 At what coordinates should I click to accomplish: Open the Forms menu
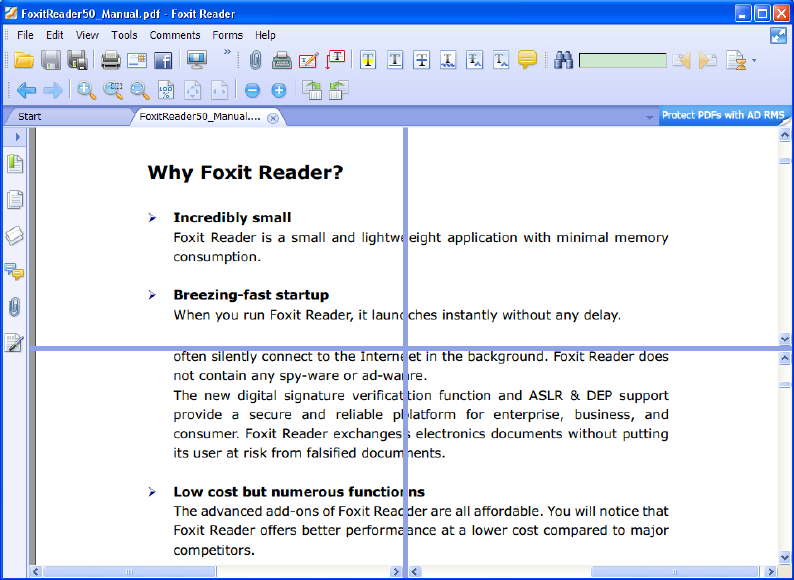pyautogui.click(x=227, y=35)
